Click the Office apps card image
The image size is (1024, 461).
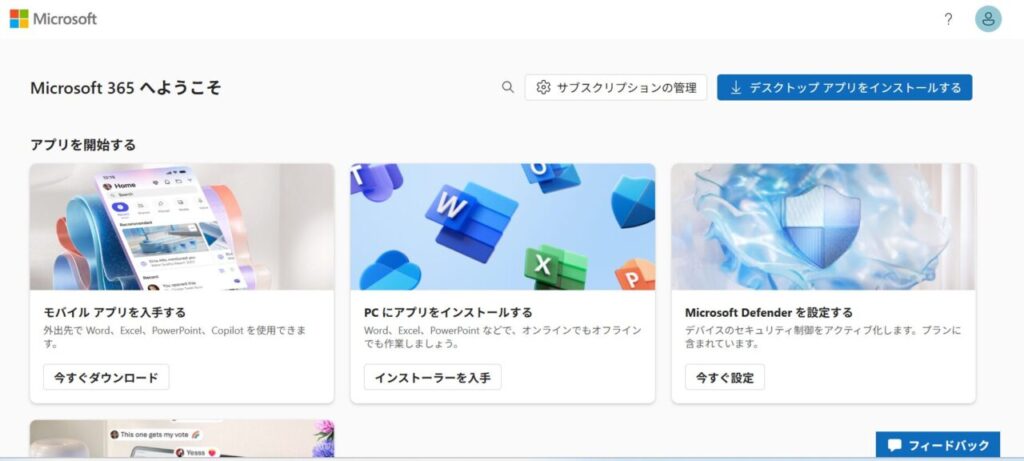[x=502, y=227]
